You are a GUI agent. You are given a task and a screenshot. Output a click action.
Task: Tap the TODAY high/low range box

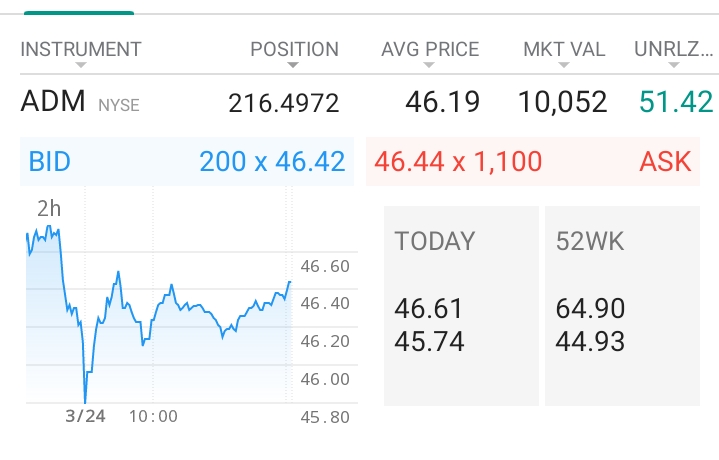coord(461,305)
